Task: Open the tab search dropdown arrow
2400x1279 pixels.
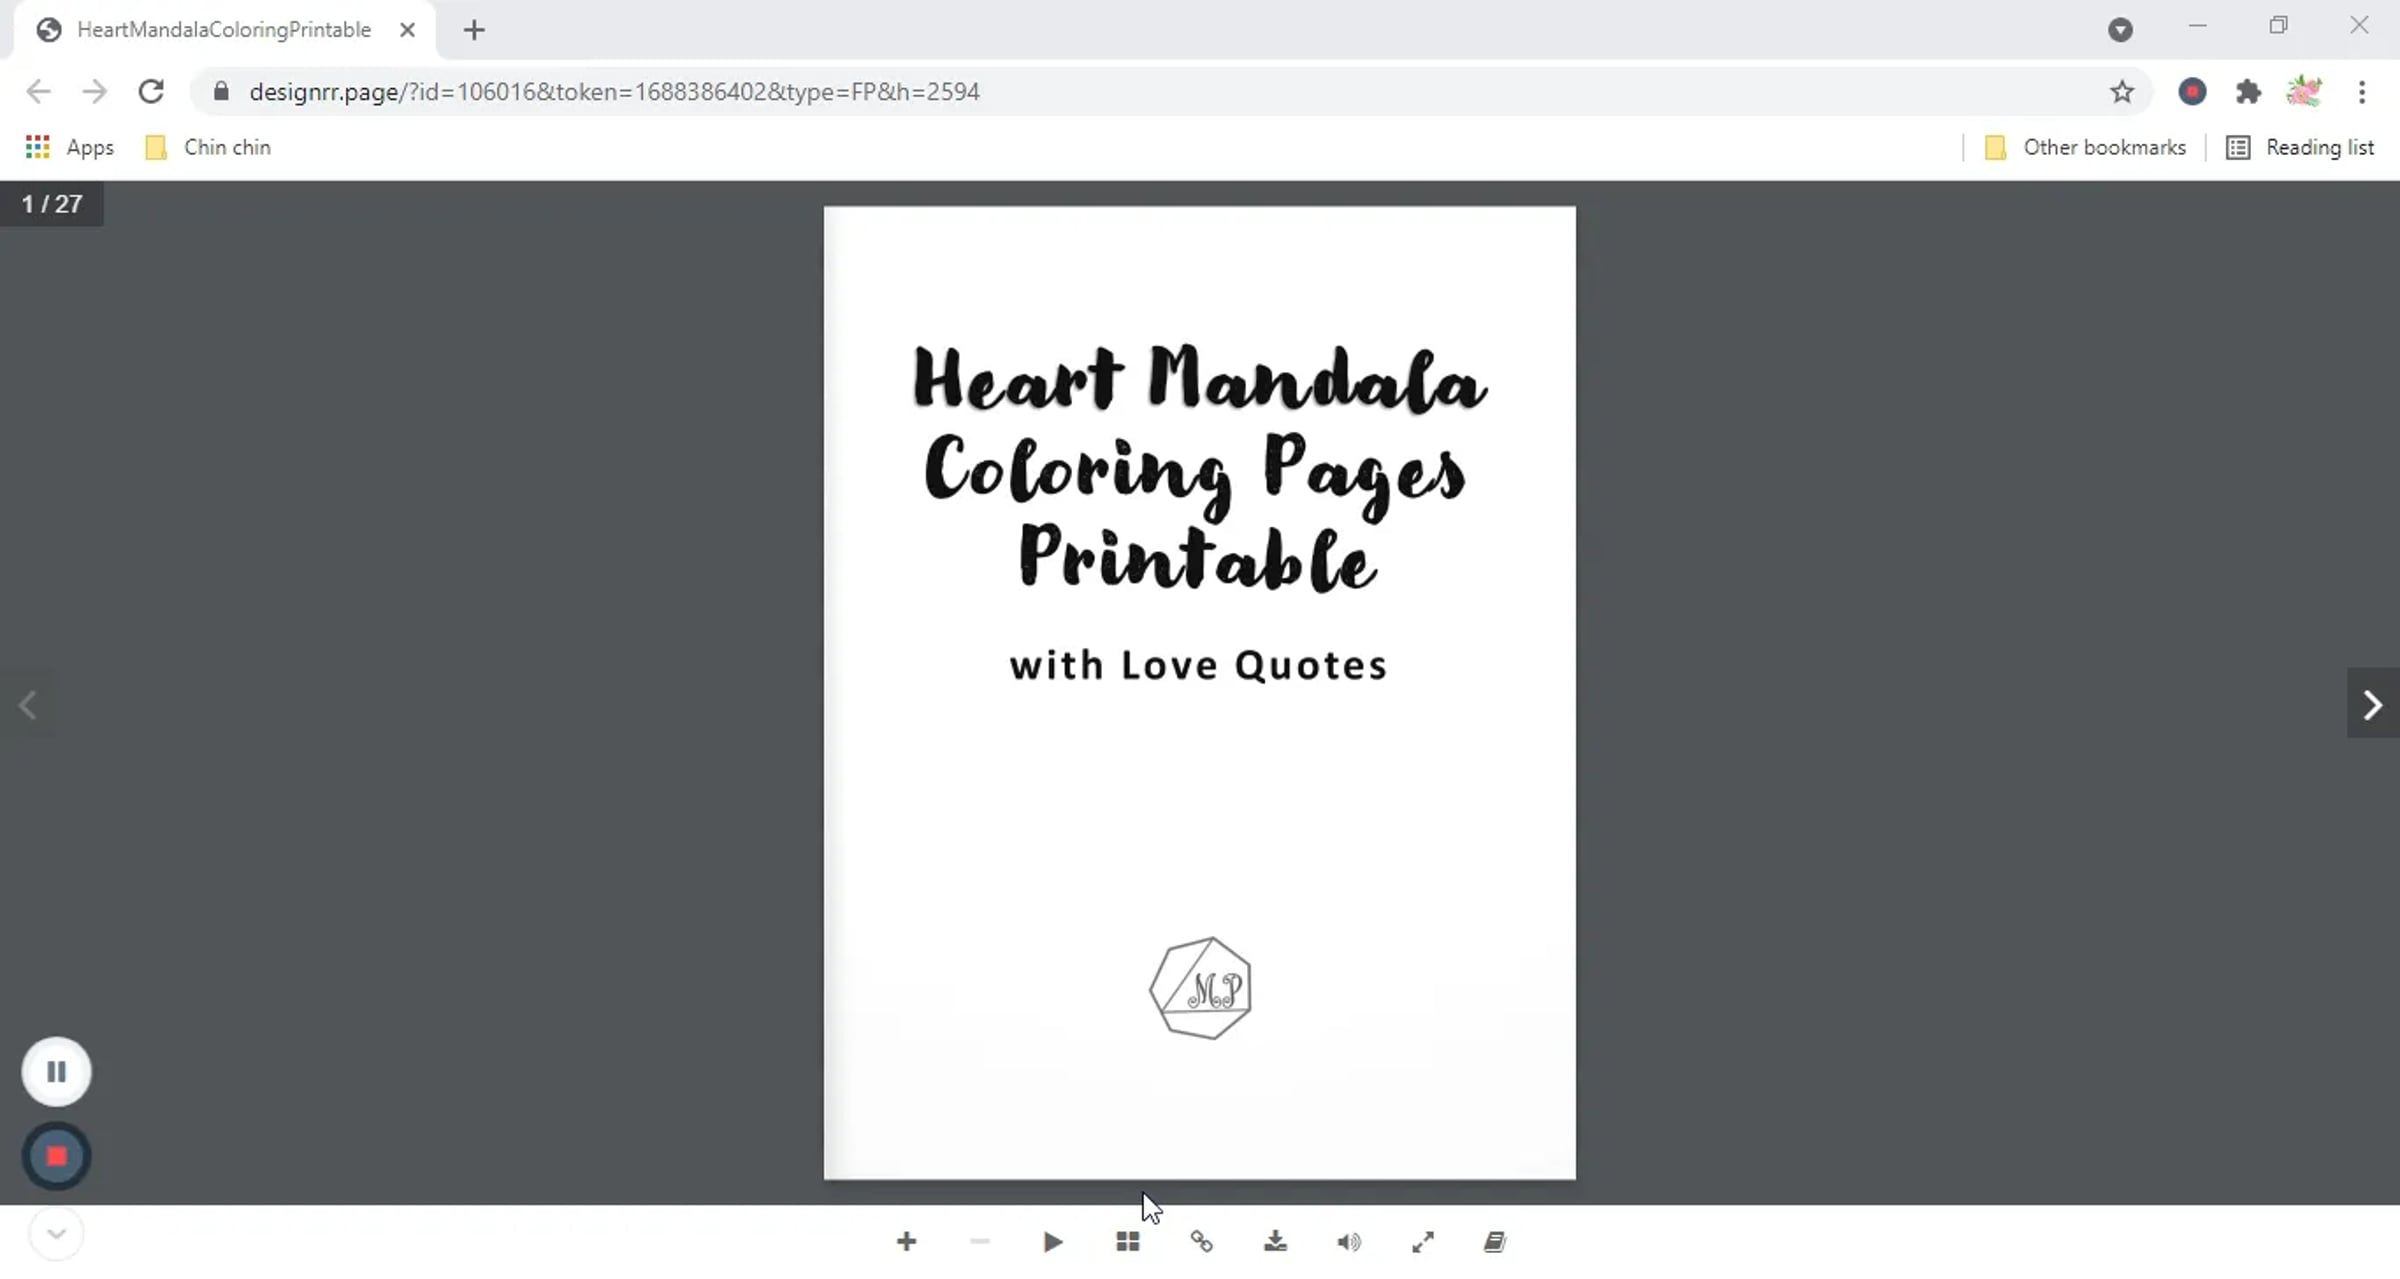Action: click(2120, 30)
